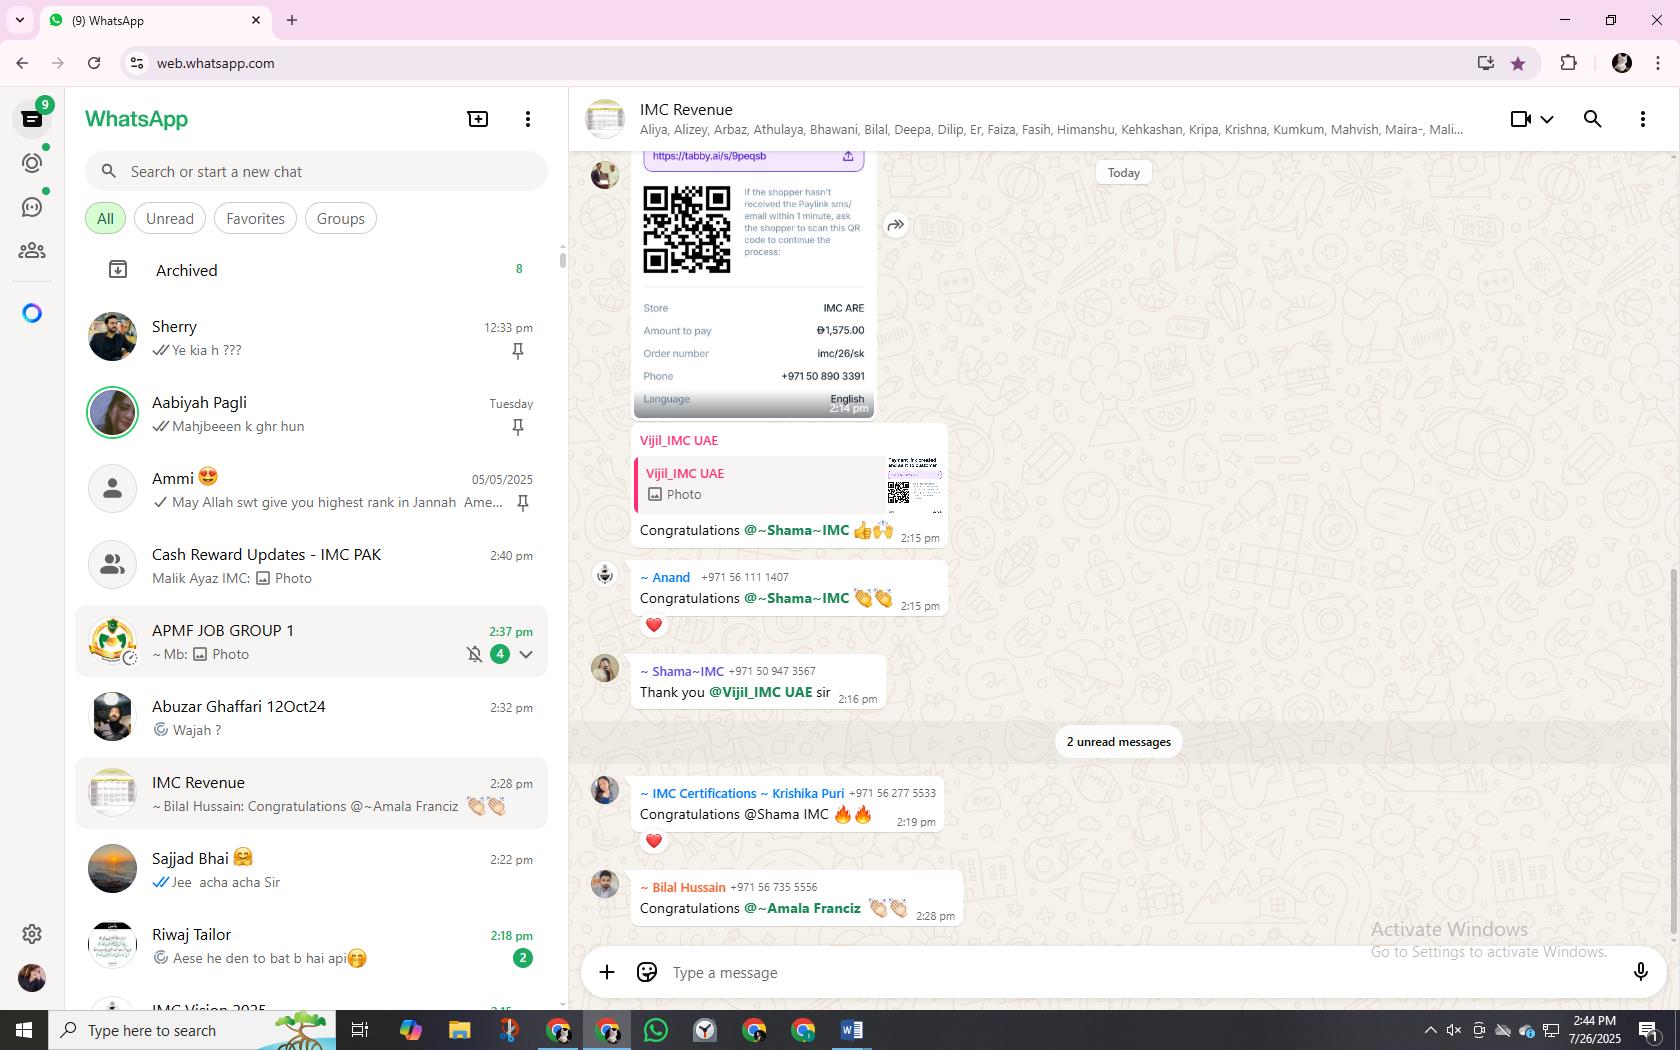Screen dimensions: 1680x1050
Task: Show hidden system tray icons
Action: (x=1430, y=1030)
